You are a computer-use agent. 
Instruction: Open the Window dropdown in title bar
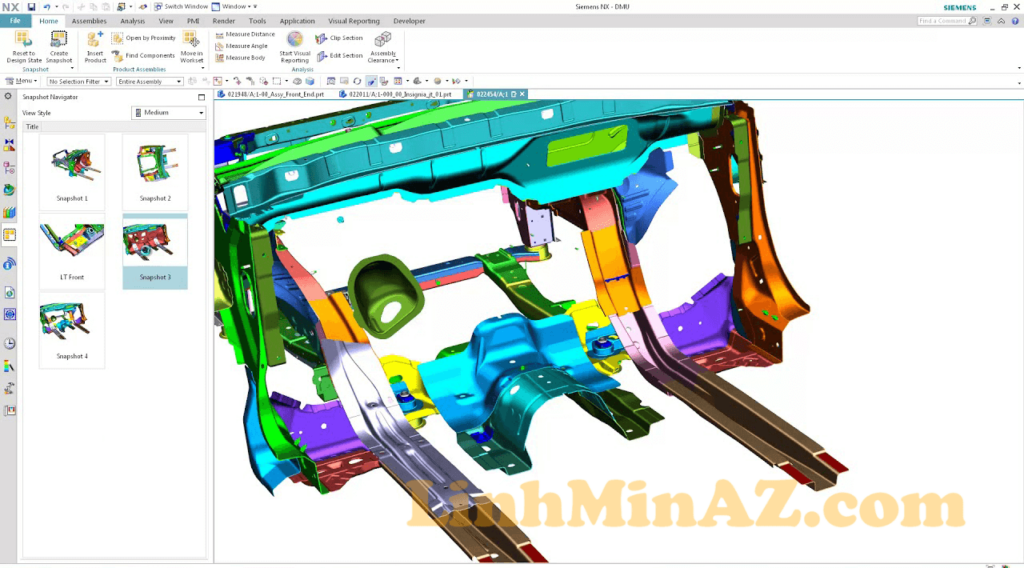[x=234, y=7]
